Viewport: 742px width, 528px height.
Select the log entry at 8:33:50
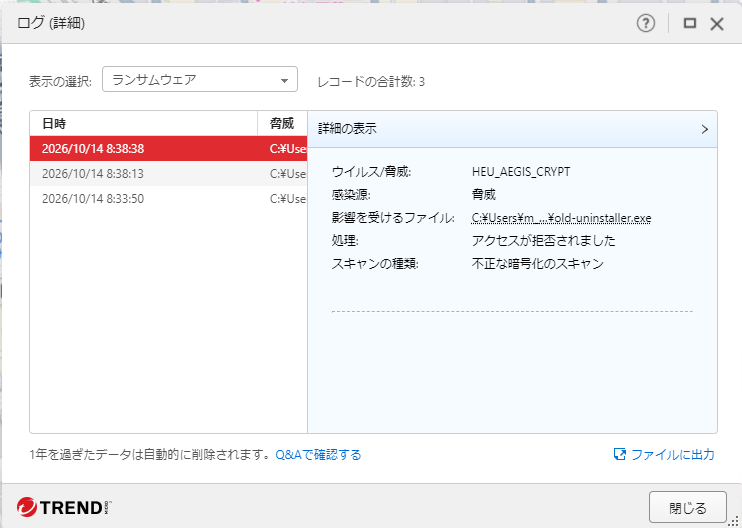pos(168,199)
